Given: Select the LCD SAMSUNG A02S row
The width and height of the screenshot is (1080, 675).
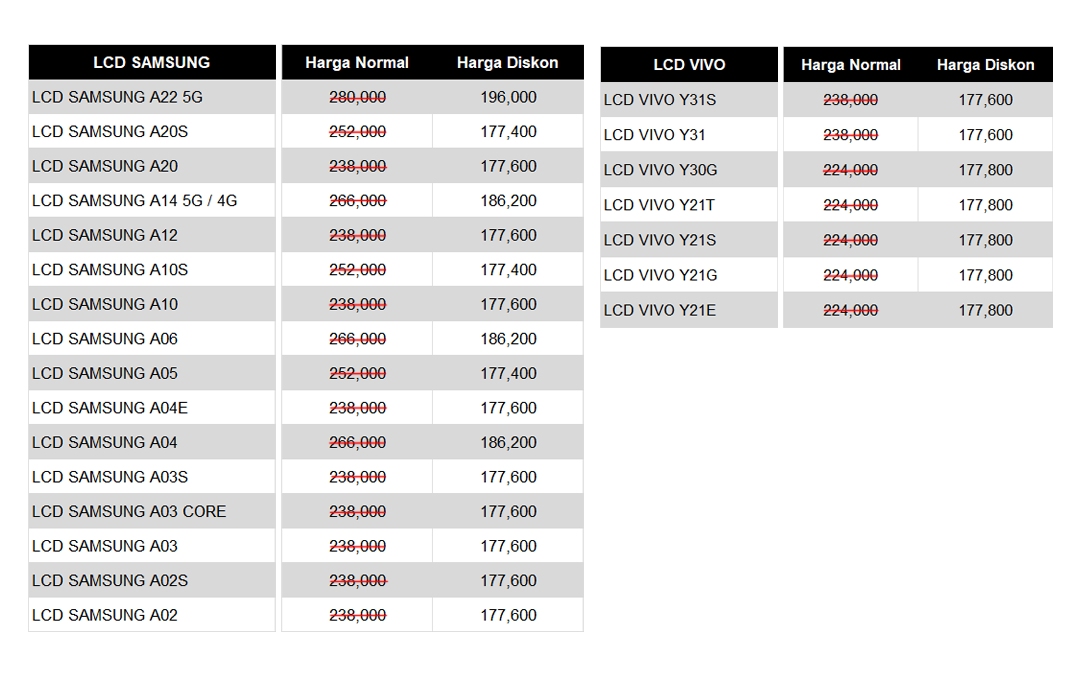Looking at the screenshot, I should 110,581.
